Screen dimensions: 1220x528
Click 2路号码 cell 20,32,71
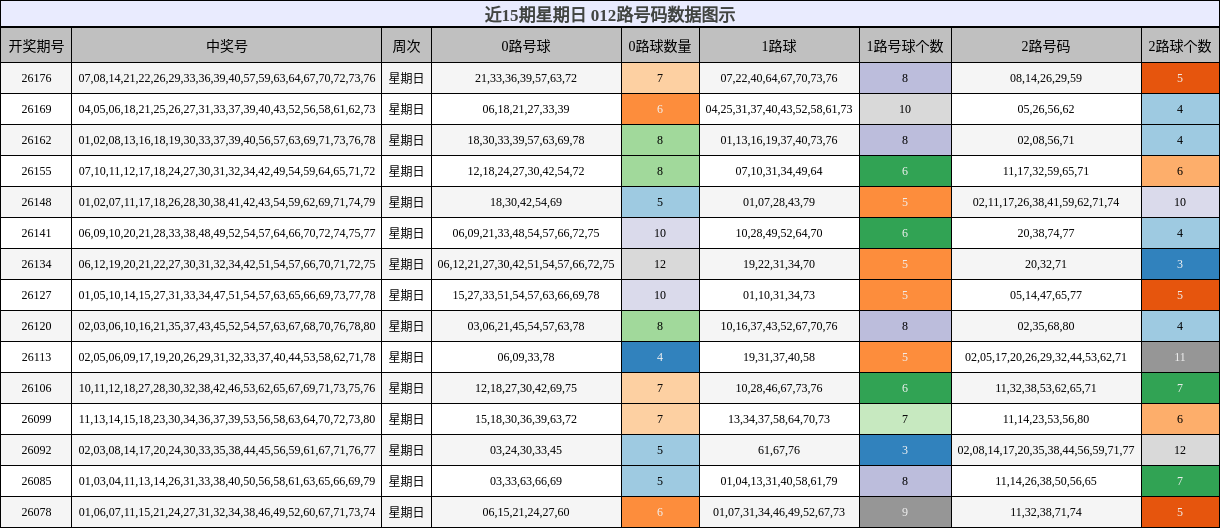pos(1046,264)
